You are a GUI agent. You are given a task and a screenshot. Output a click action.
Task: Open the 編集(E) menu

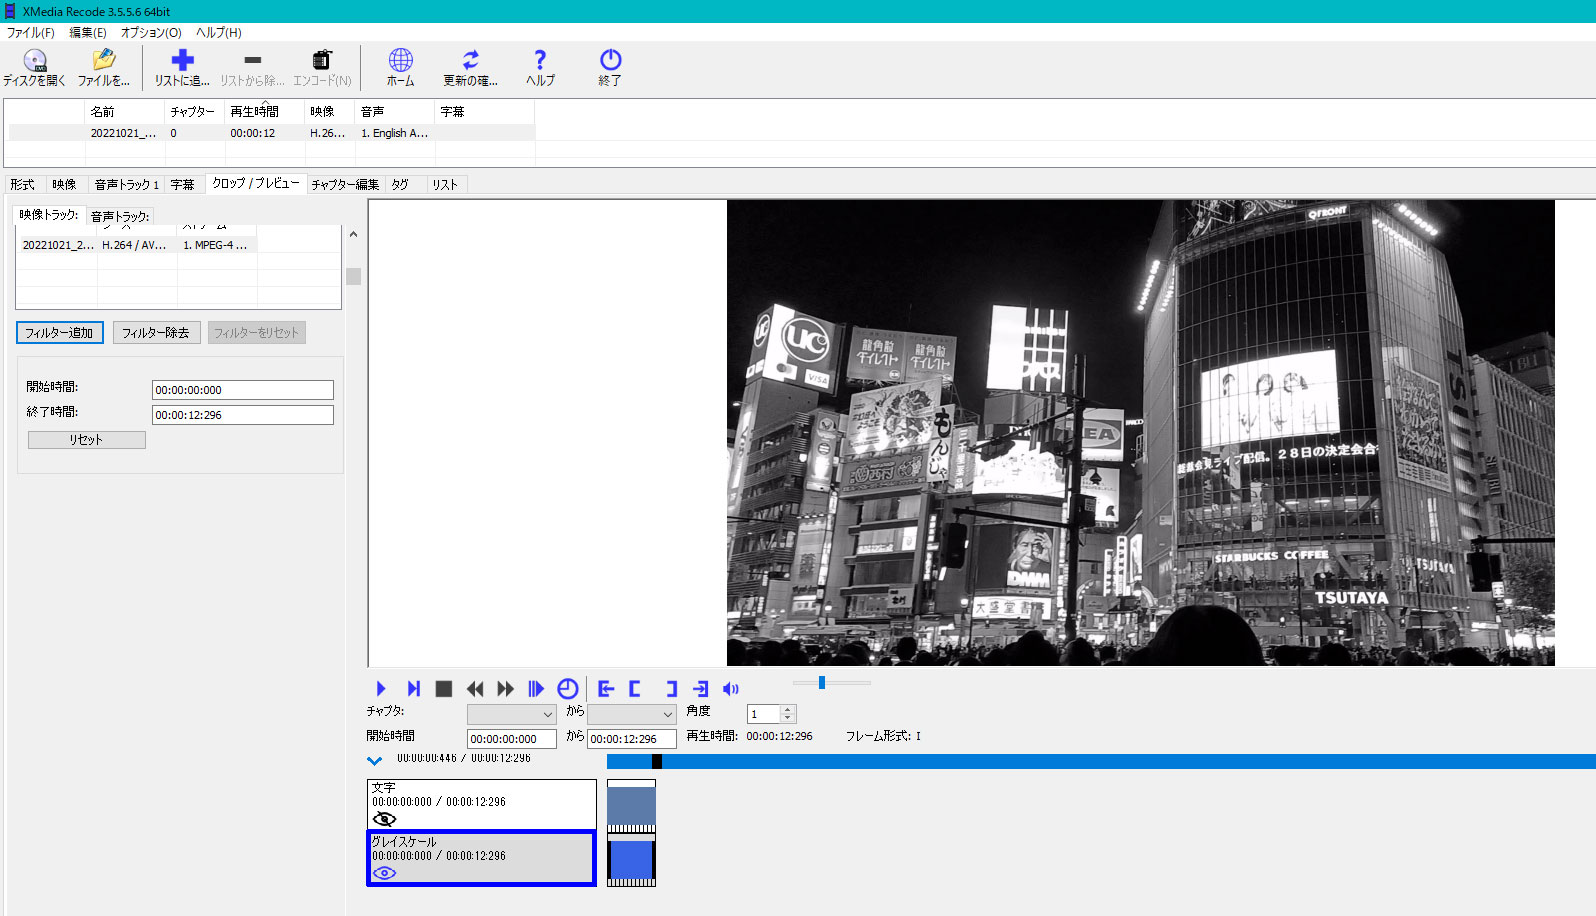point(88,32)
